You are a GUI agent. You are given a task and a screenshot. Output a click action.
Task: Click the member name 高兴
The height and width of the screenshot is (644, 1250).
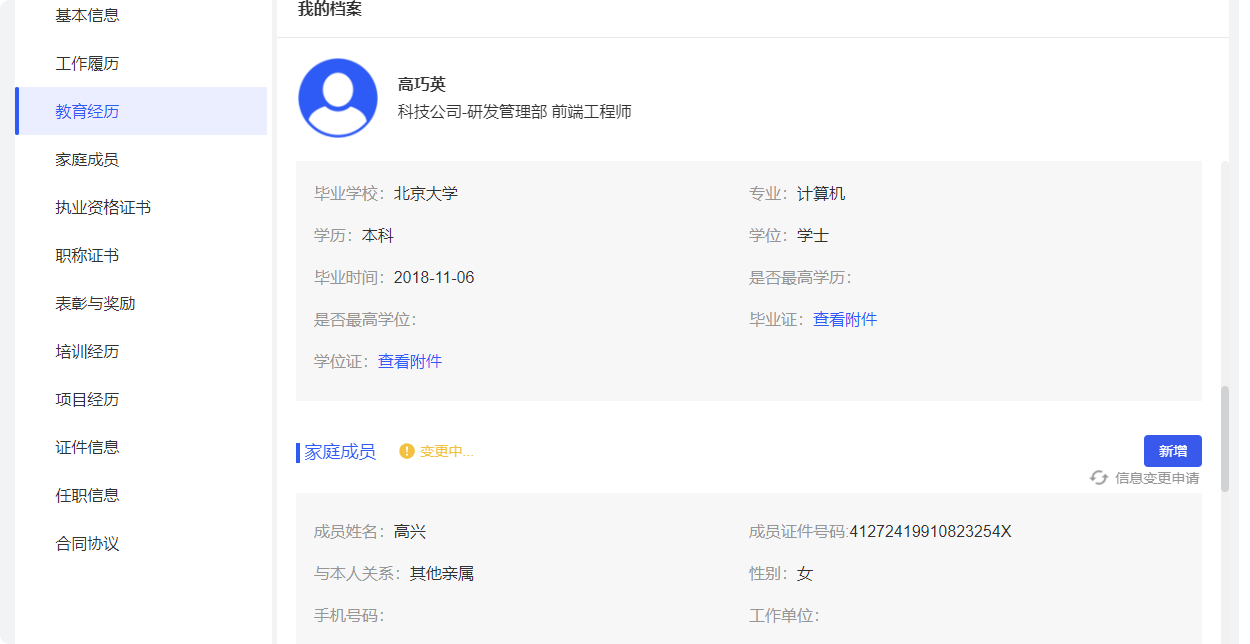(x=410, y=532)
